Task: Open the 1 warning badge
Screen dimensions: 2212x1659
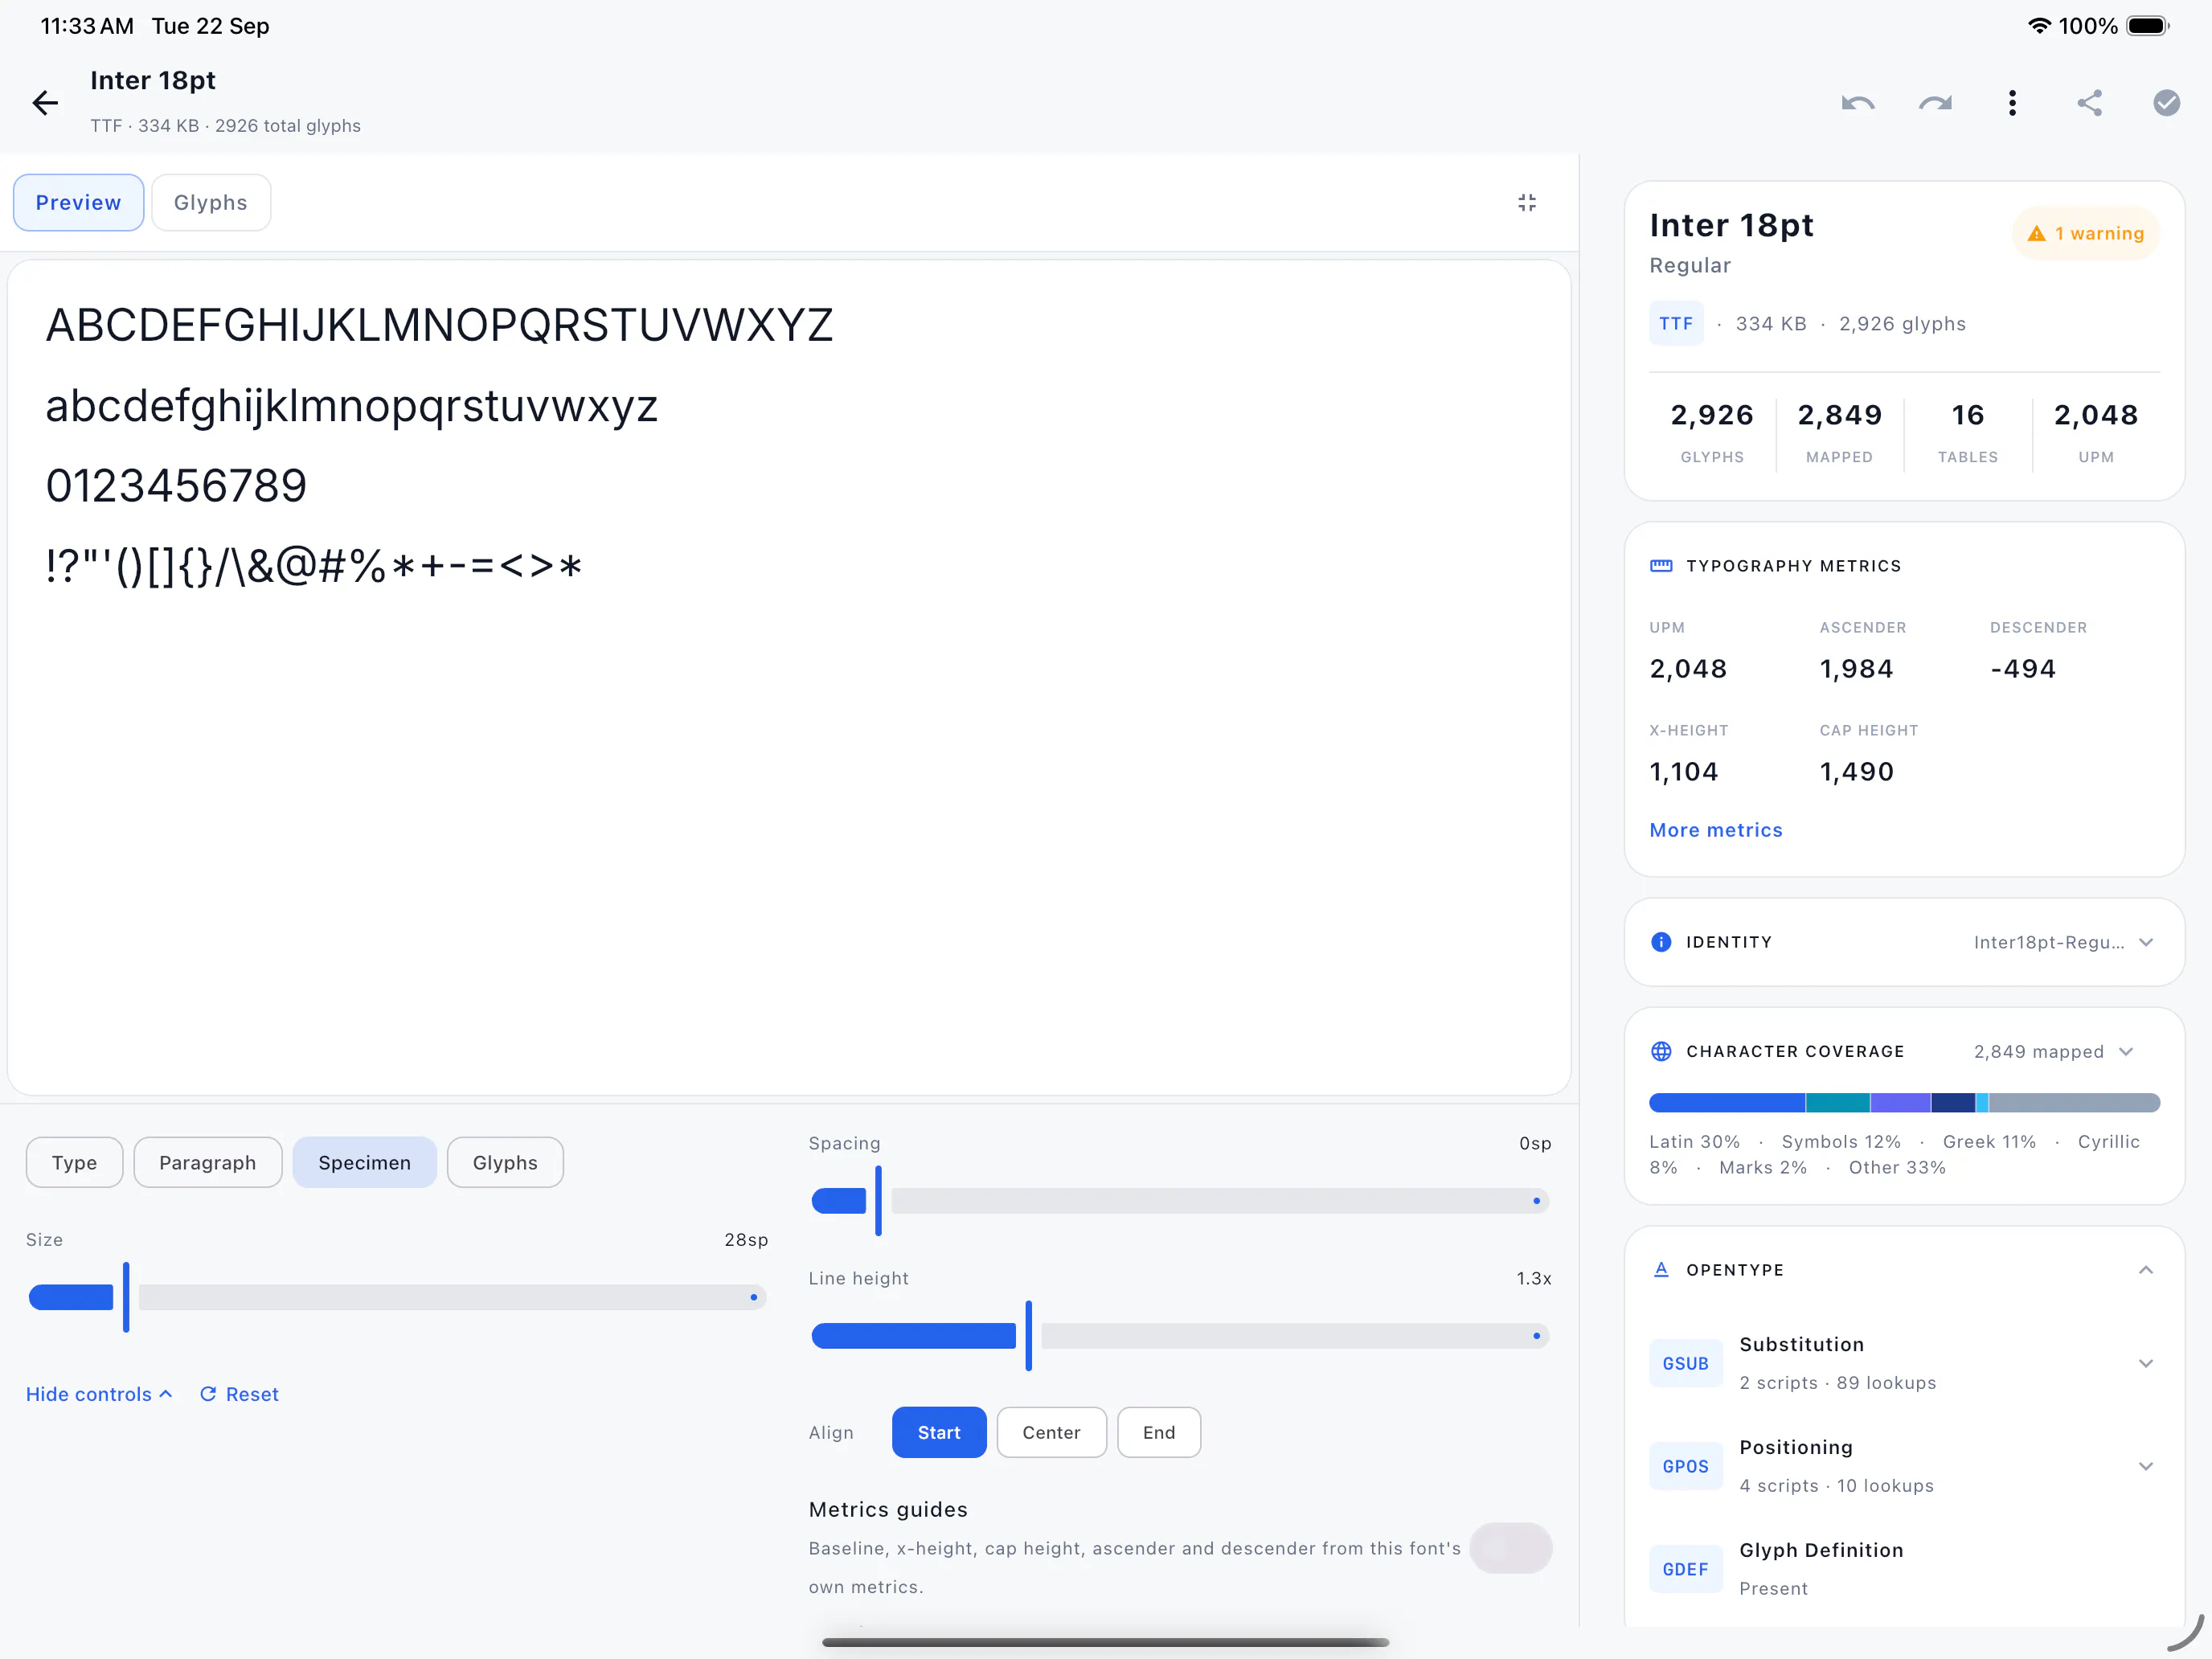Action: (x=2085, y=233)
